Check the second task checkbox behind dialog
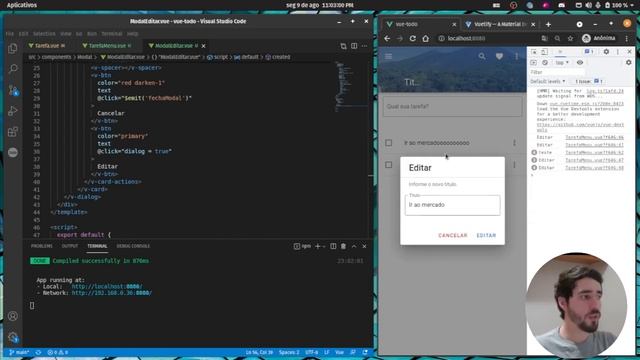This screenshot has width=640, height=360. [389, 165]
